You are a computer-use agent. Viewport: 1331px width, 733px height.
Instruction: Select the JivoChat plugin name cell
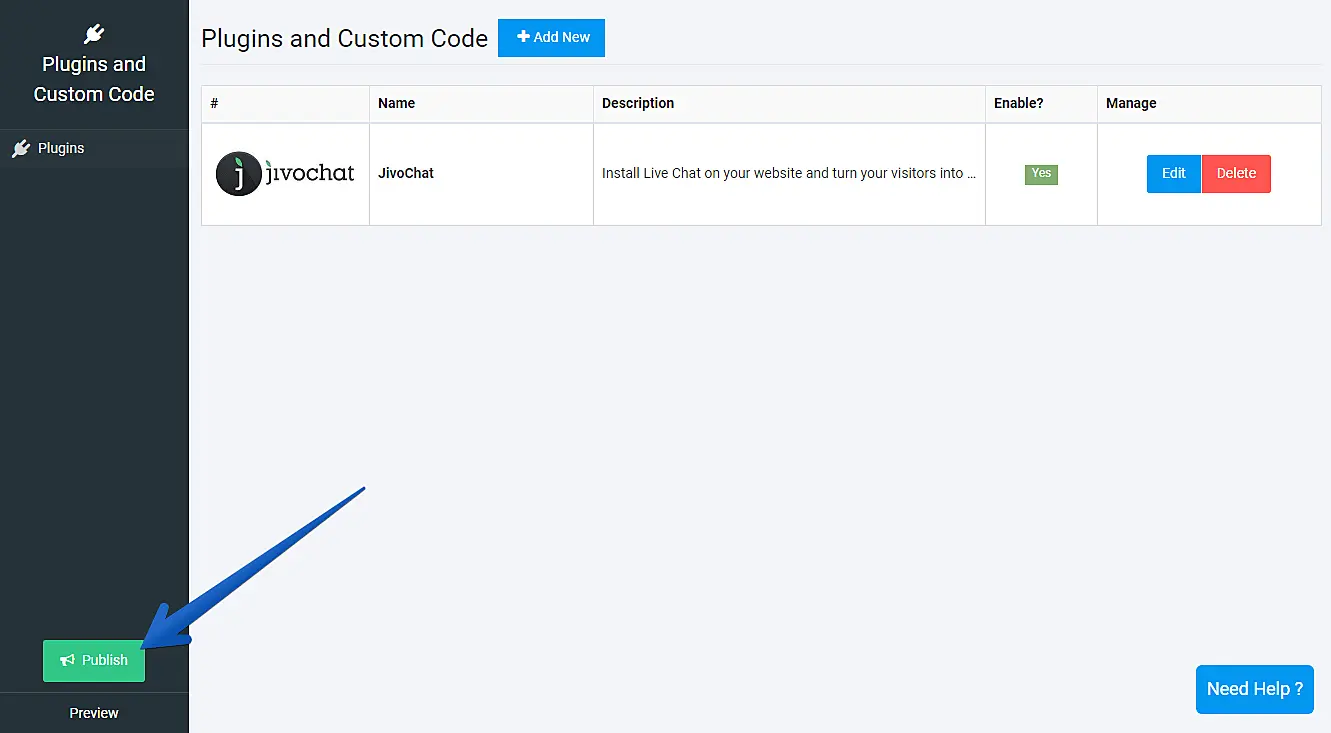[x=406, y=173]
